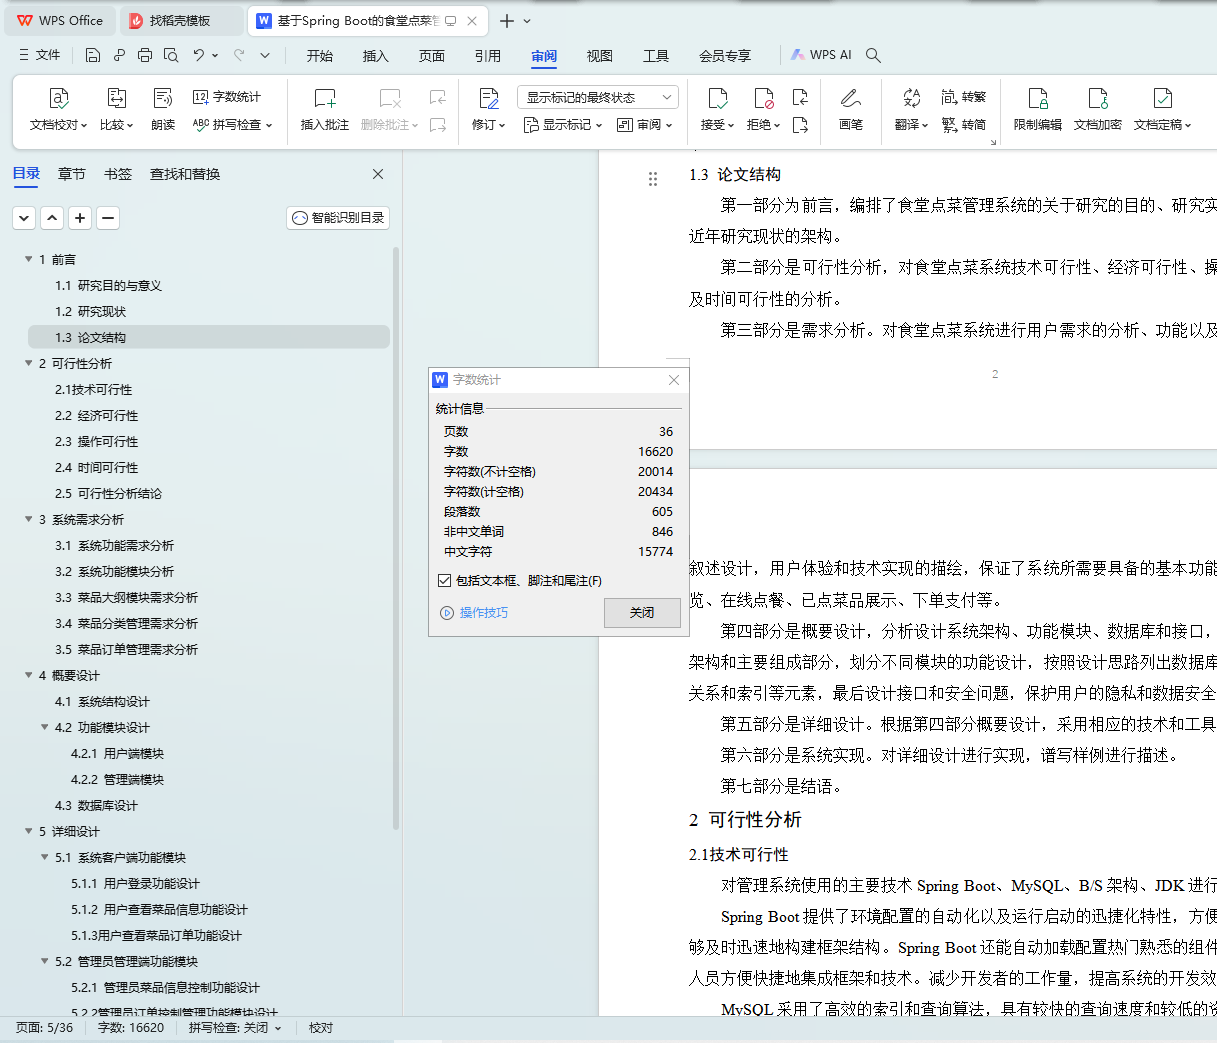Image resolution: width=1217 pixels, height=1043 pixels.
Task: Switch to the 插入 (Insert) ribbon tab
Action: pyautogui.click(x=376, y=56)
